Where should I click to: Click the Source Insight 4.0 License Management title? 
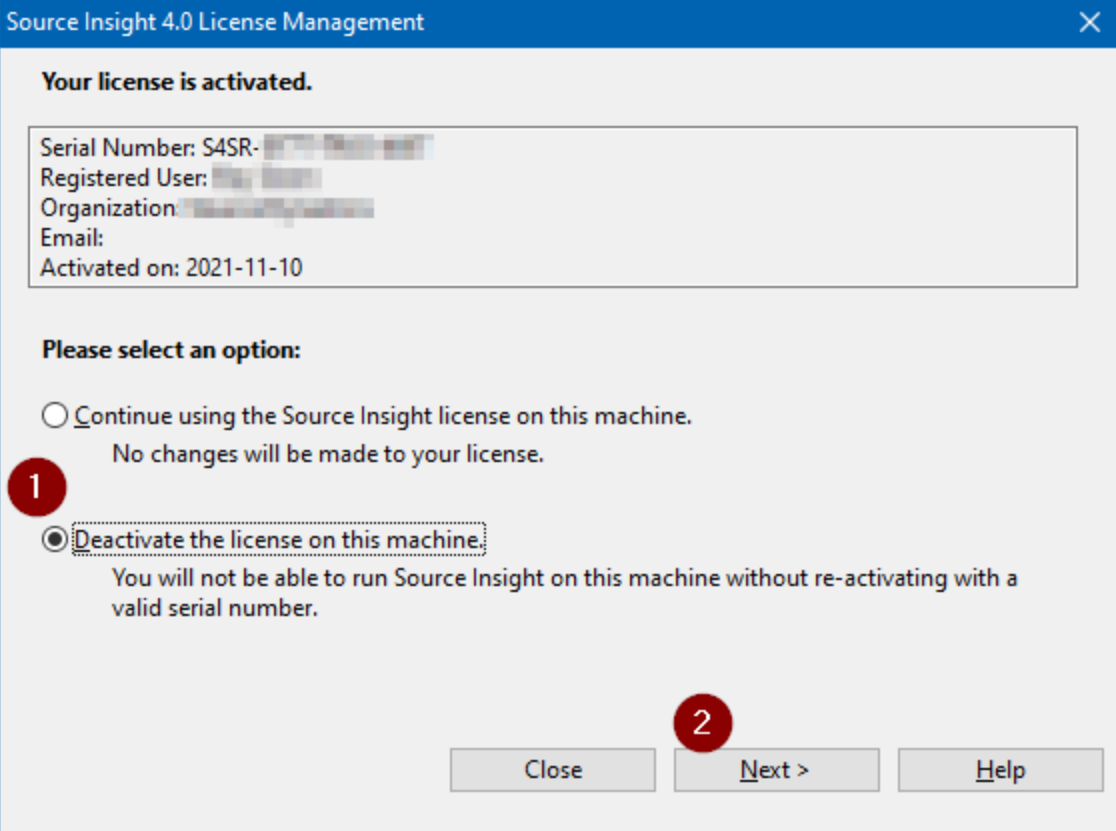click(x=215, y=22)
